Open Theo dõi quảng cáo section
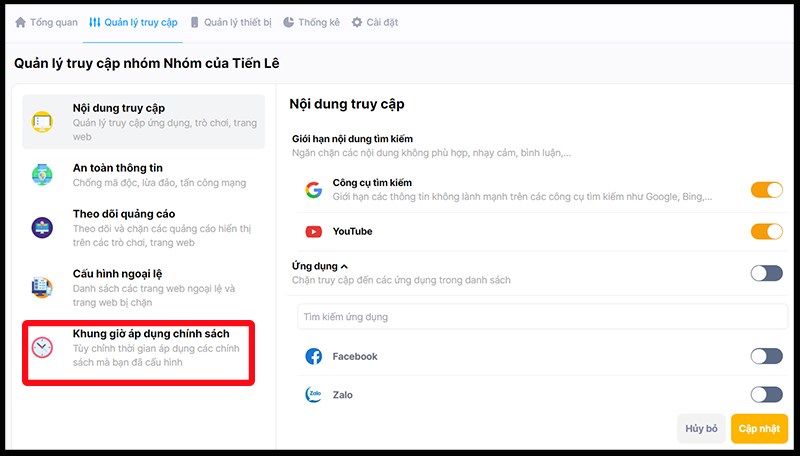The width and height of the screenshot is (800, 456). coord(143,227)
